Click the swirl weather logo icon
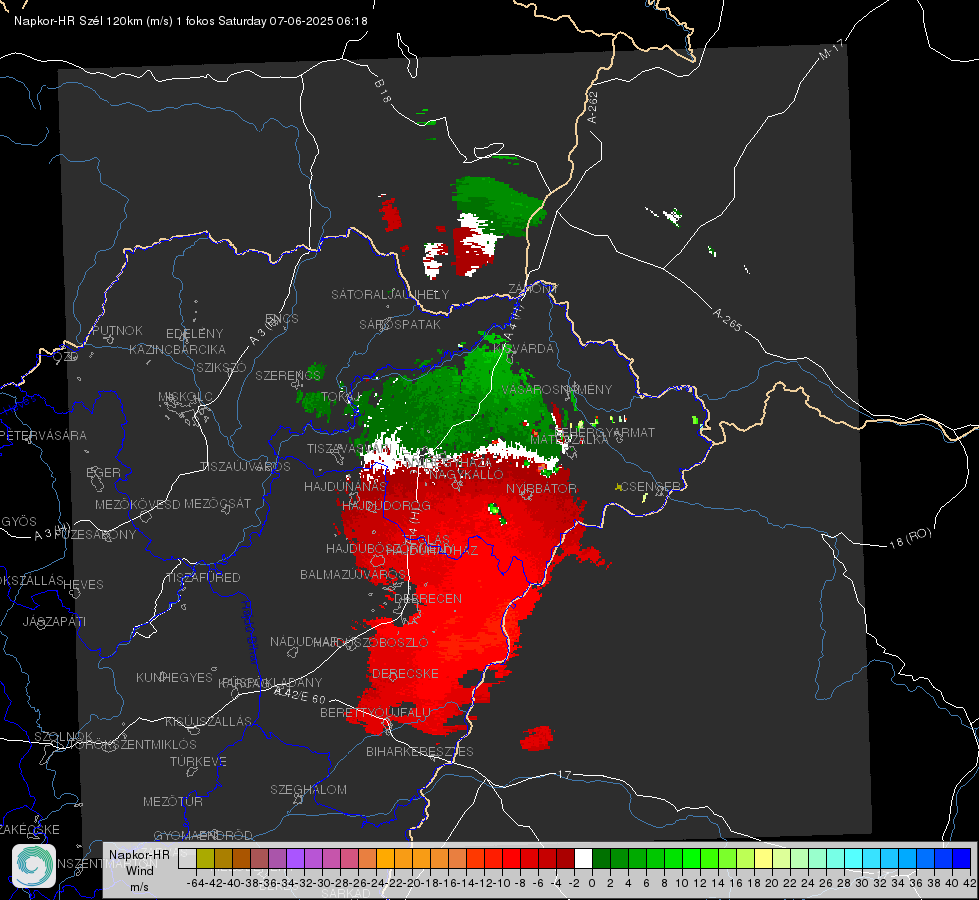This screenshot has width=979, height=900. tap(34, 866)
